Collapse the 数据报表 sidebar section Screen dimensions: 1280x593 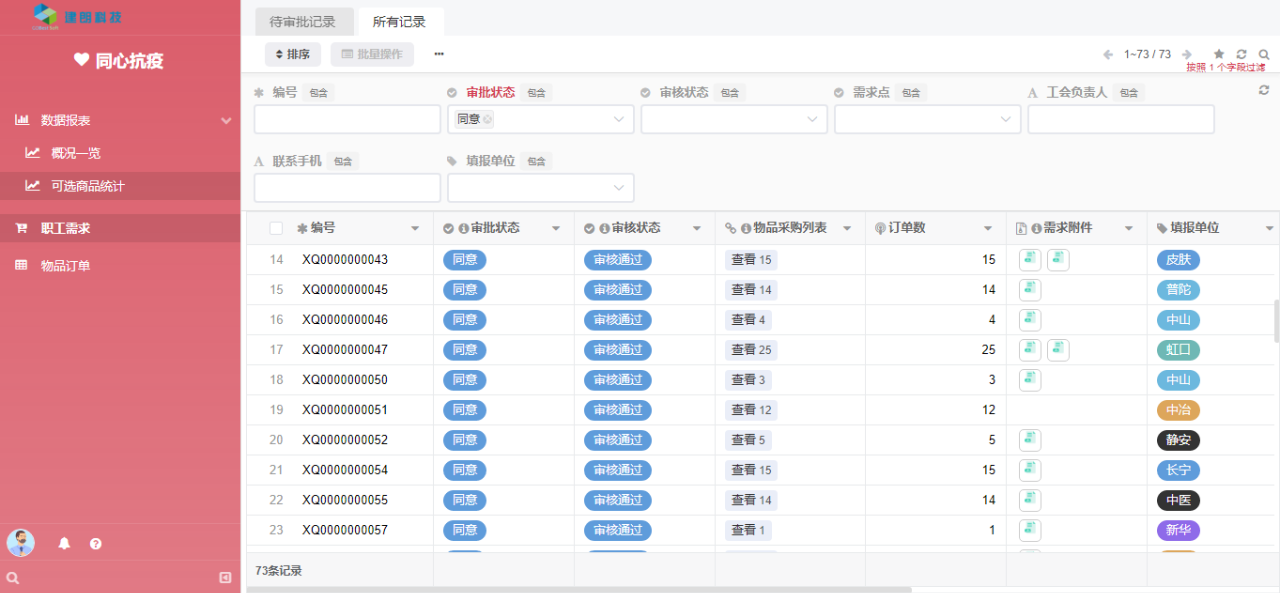coord(225,120)
